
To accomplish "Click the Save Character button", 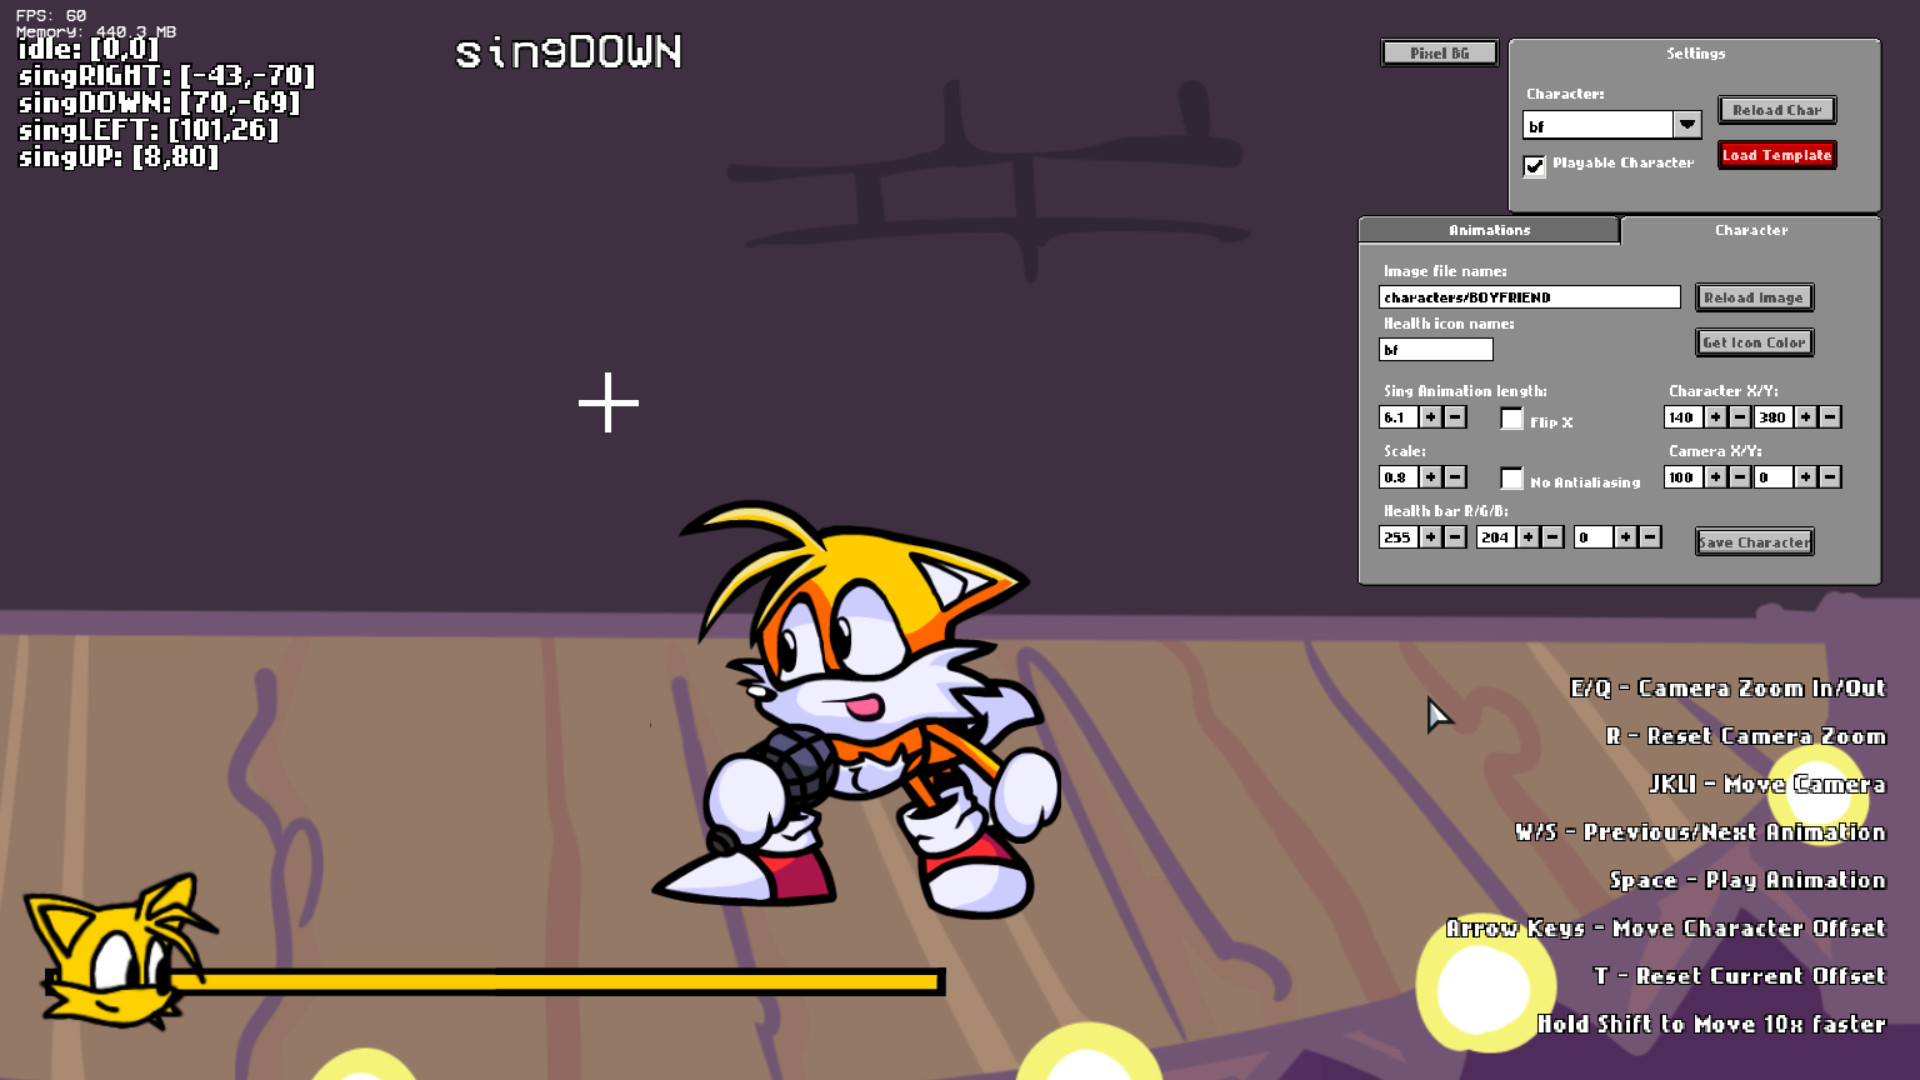I will (x=1754, y=542).
